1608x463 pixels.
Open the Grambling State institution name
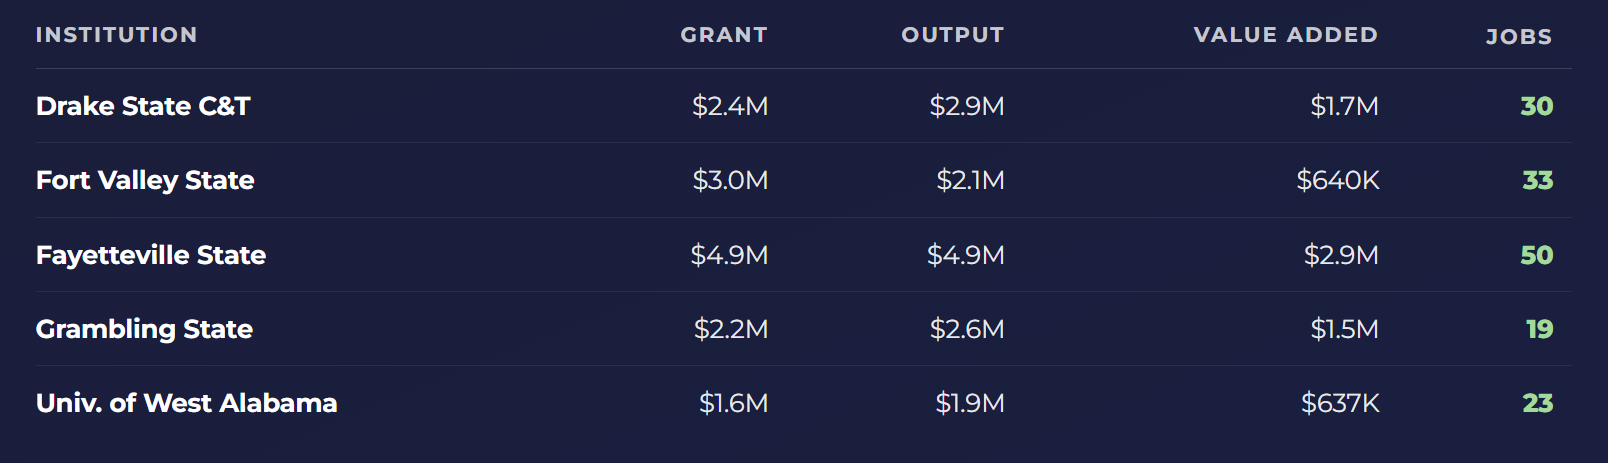(x=144, y=329)
